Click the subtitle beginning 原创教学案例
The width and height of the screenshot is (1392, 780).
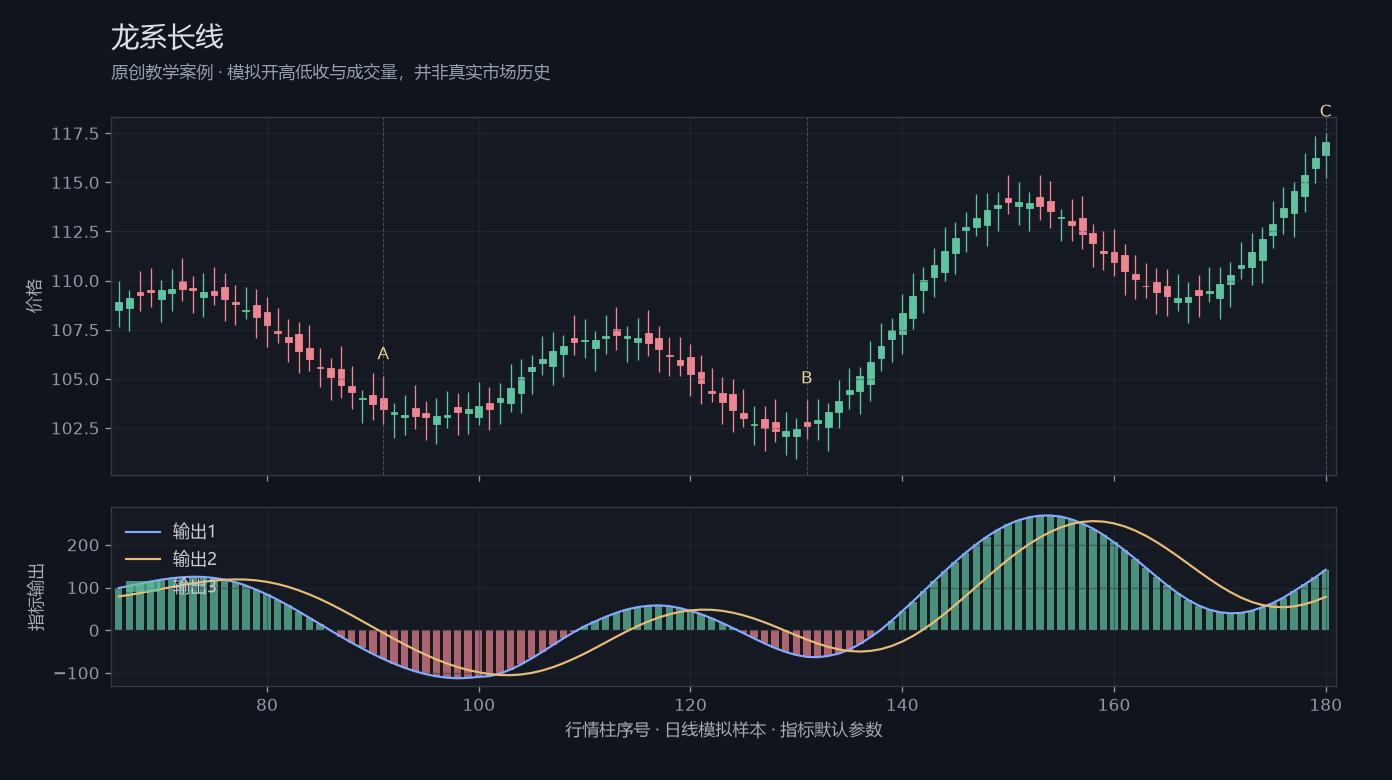coord(331,73)
